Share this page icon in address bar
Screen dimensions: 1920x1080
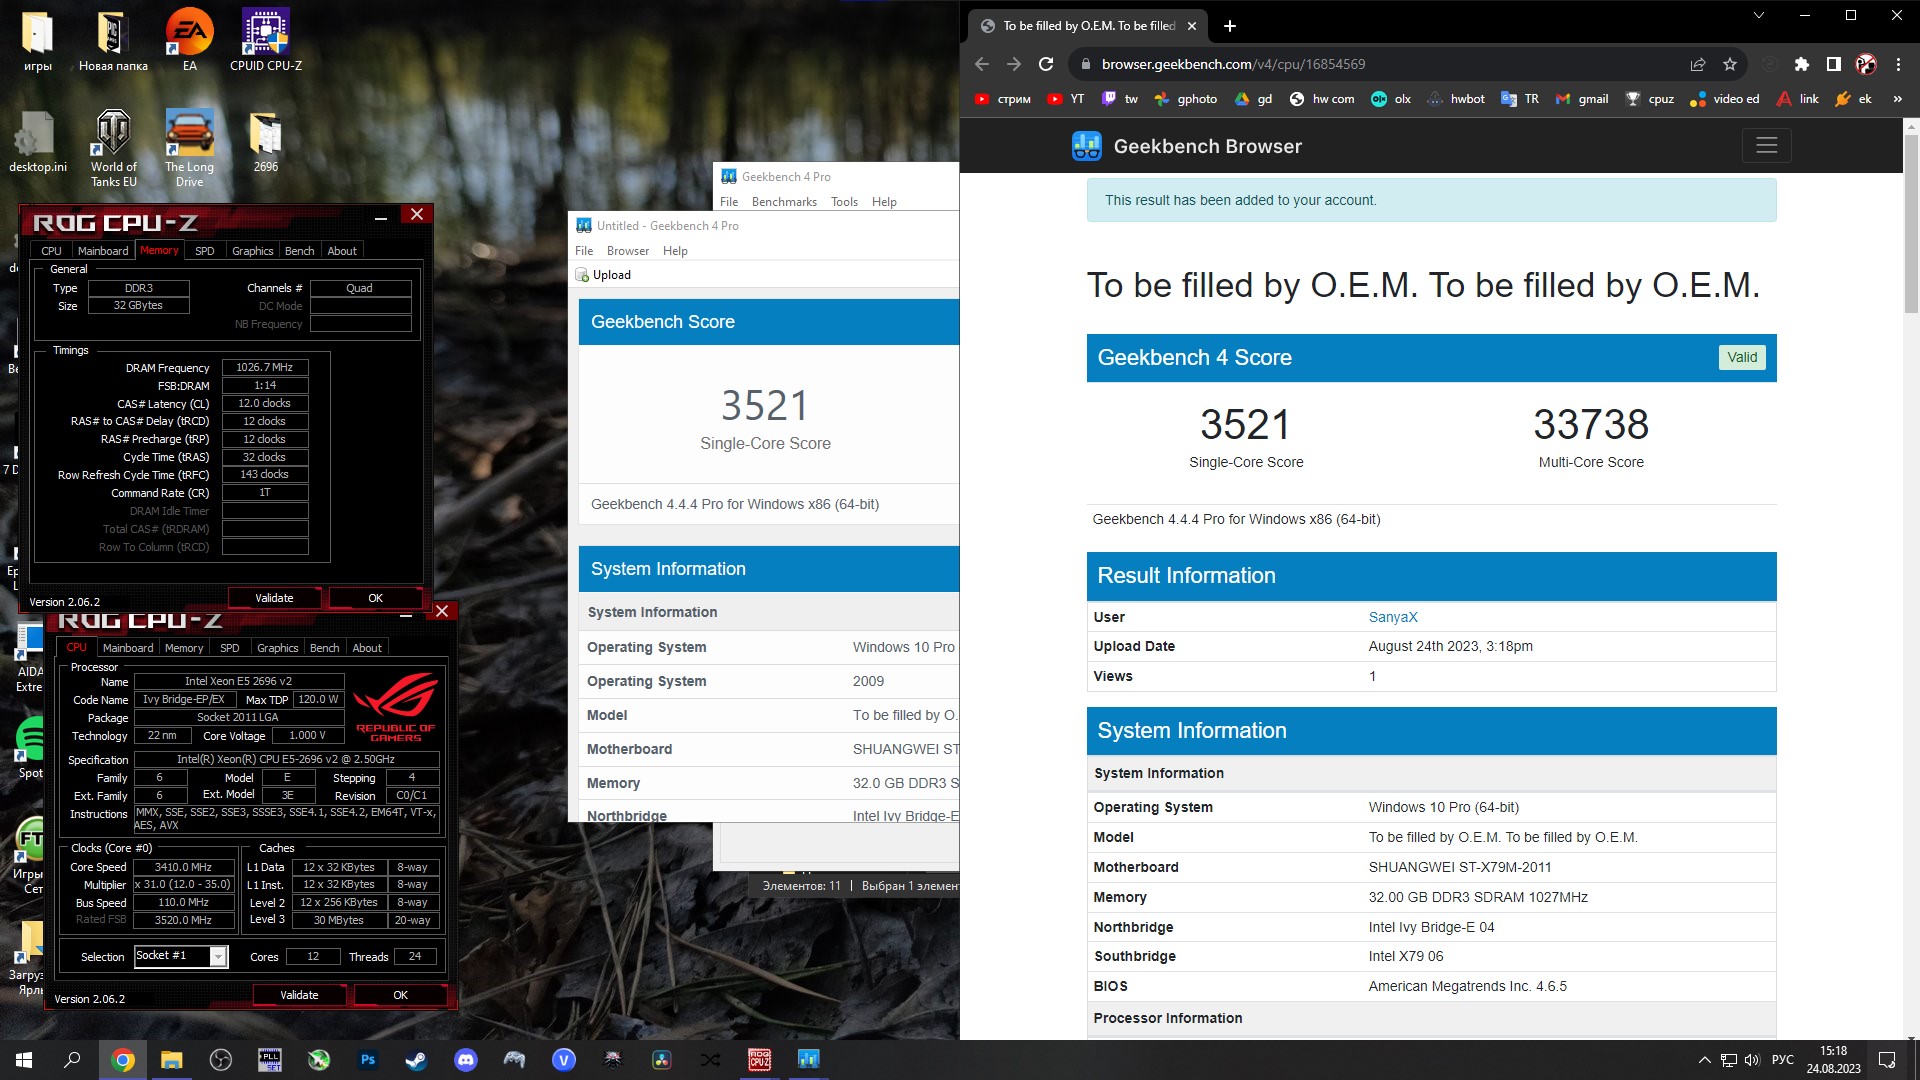1698,64
